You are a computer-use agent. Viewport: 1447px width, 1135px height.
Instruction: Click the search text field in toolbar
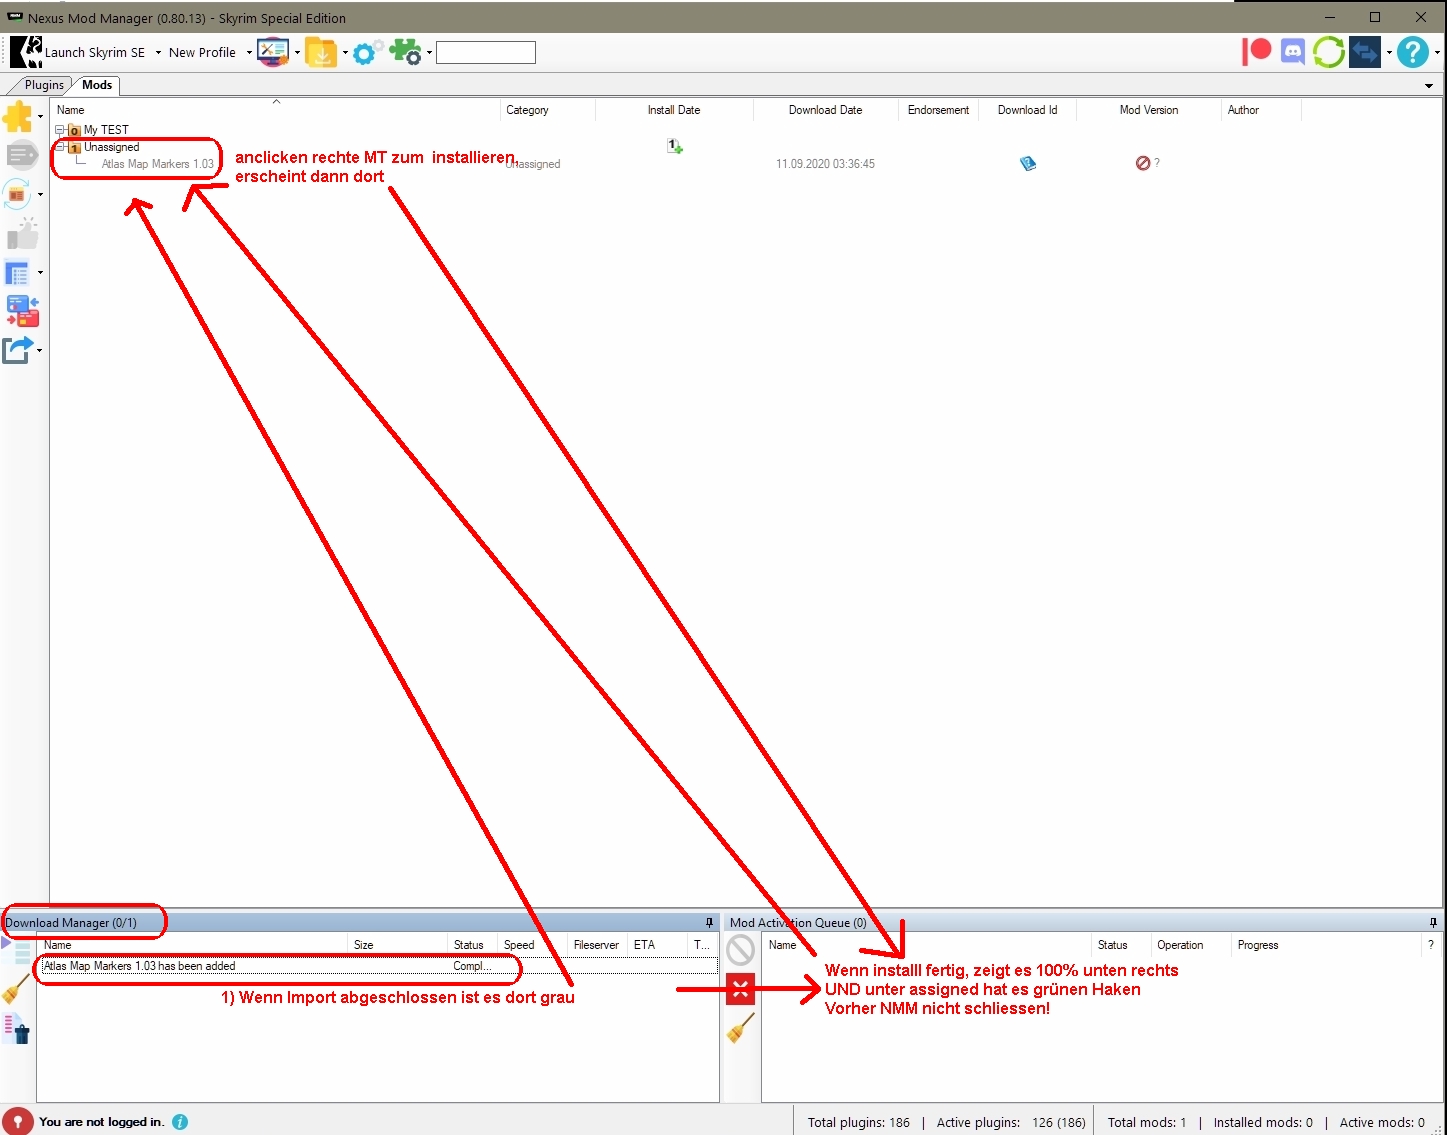tap(486, 52)
